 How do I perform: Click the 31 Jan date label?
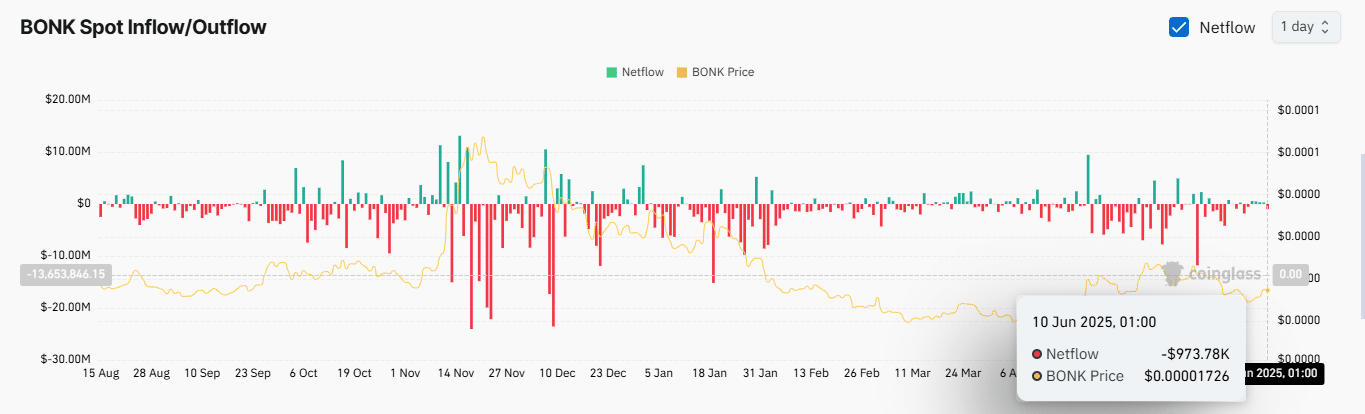pos(761,373)
